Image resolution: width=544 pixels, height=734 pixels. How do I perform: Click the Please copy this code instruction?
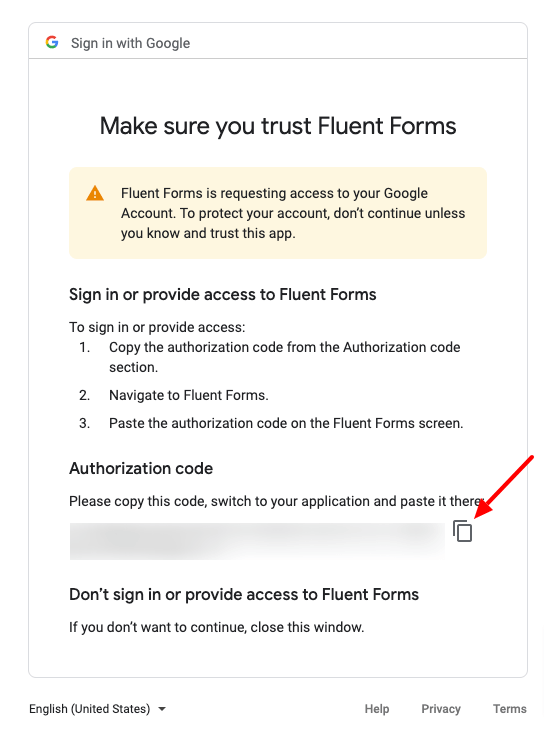(276, 501)
